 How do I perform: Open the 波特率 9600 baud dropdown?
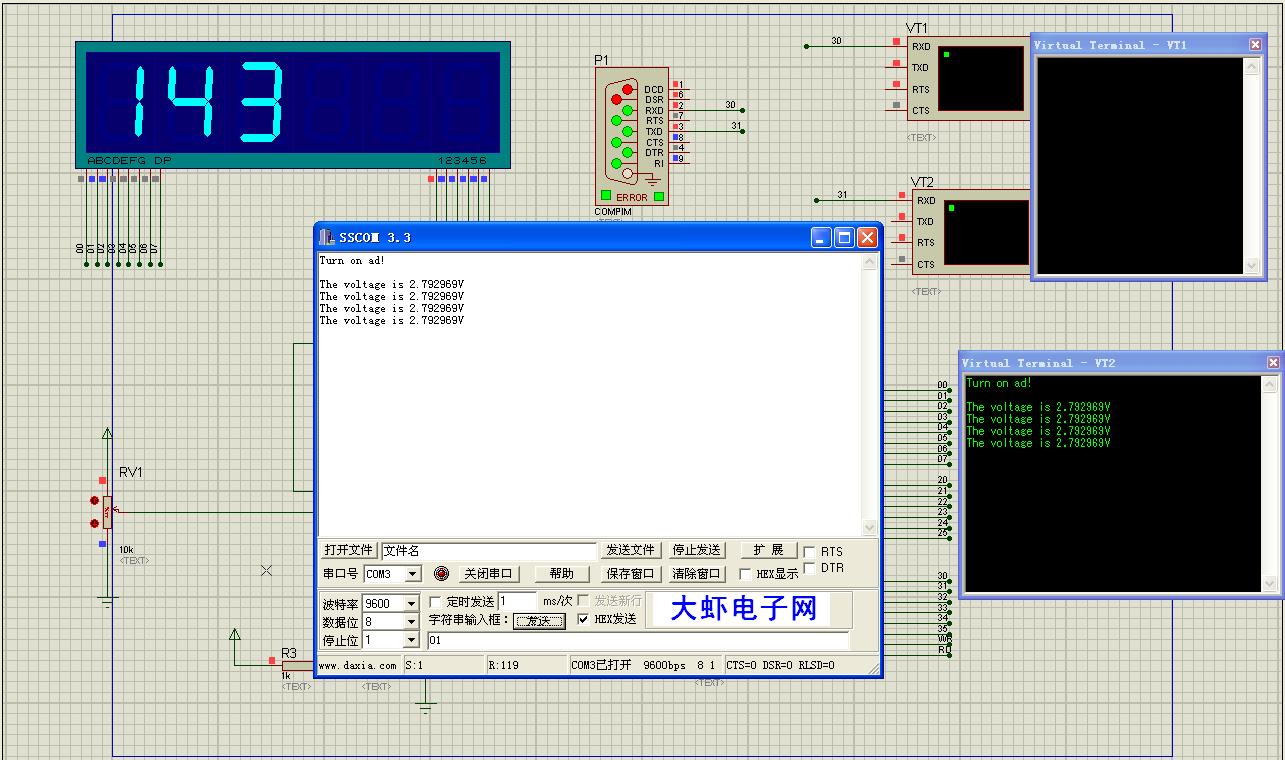(411, 604)
